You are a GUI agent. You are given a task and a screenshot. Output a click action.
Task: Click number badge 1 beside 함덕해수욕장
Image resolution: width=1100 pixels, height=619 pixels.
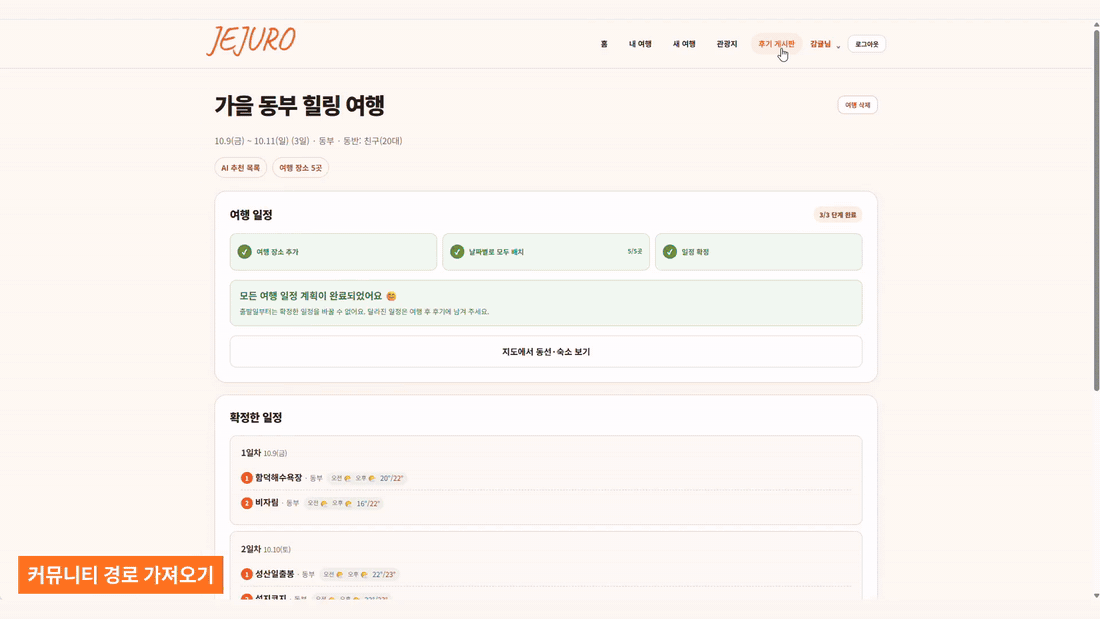[247, 478]
